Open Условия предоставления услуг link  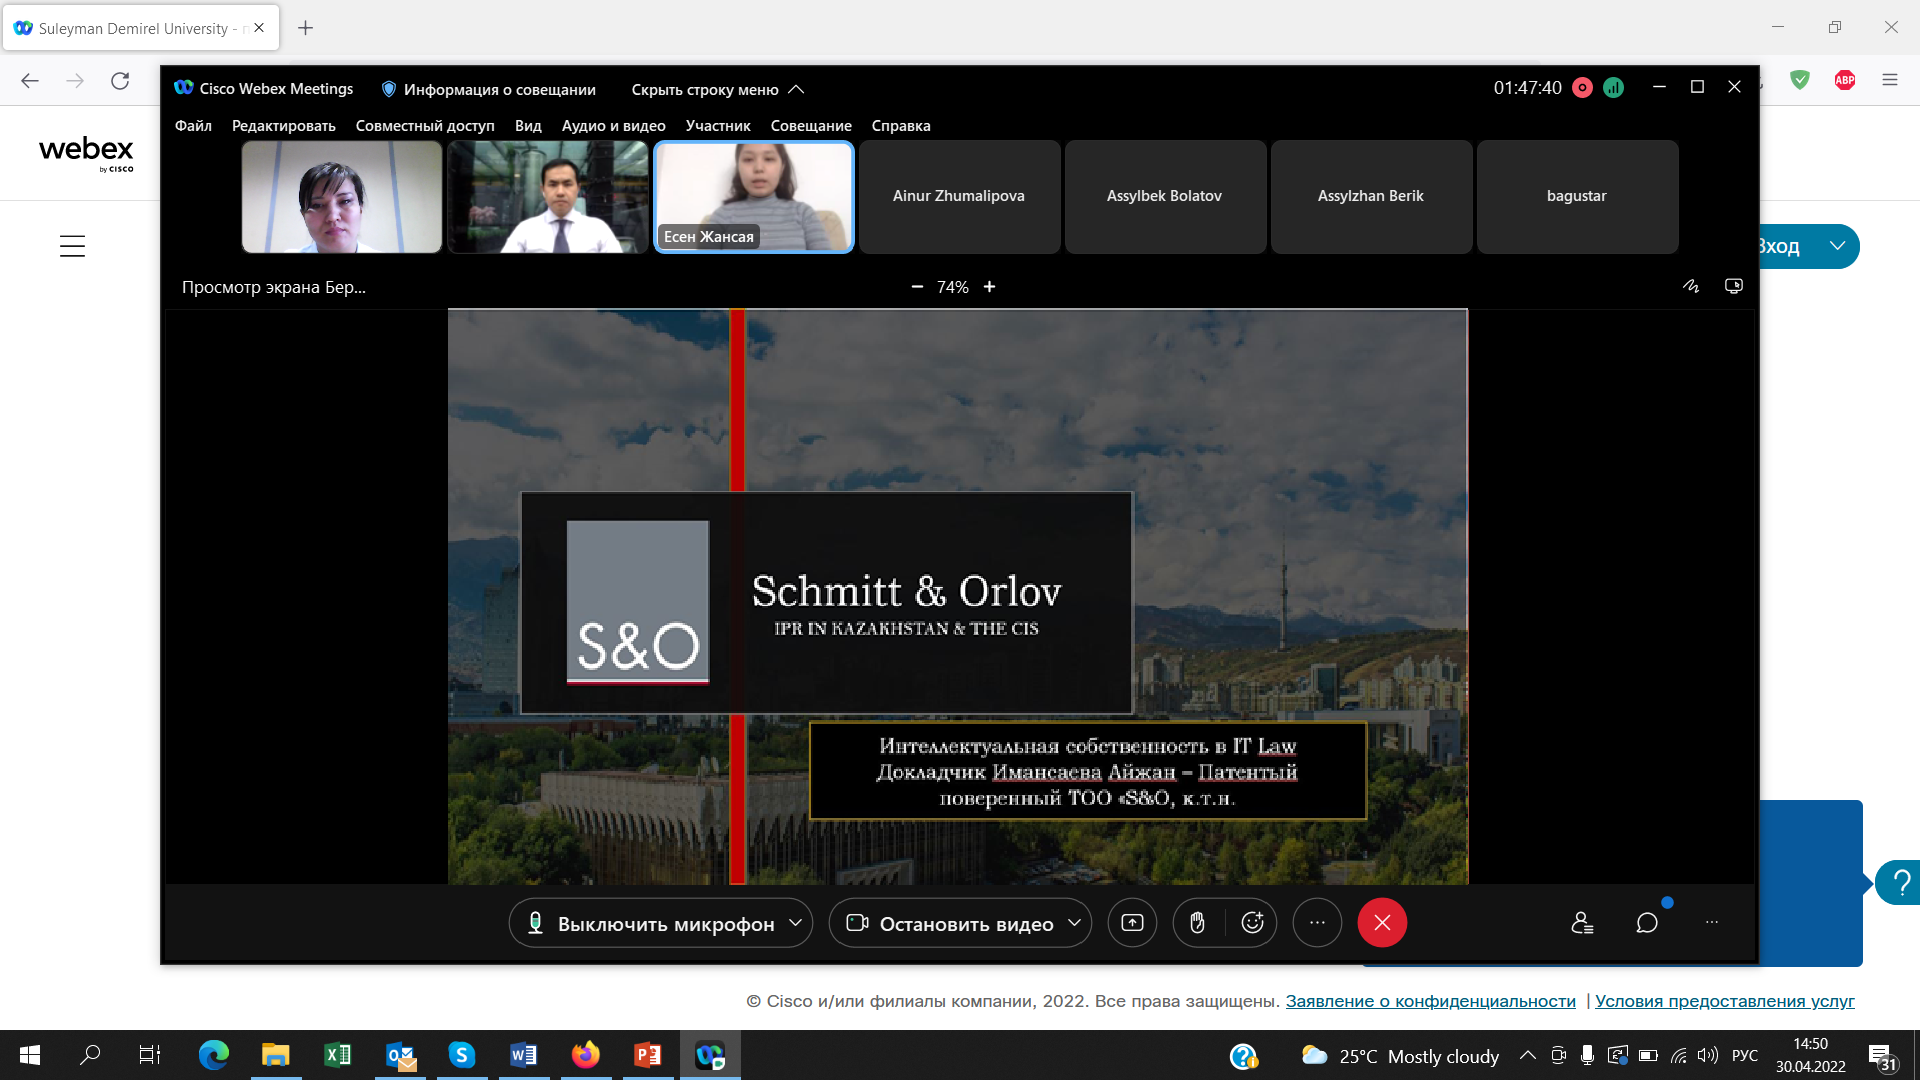1725,1001
